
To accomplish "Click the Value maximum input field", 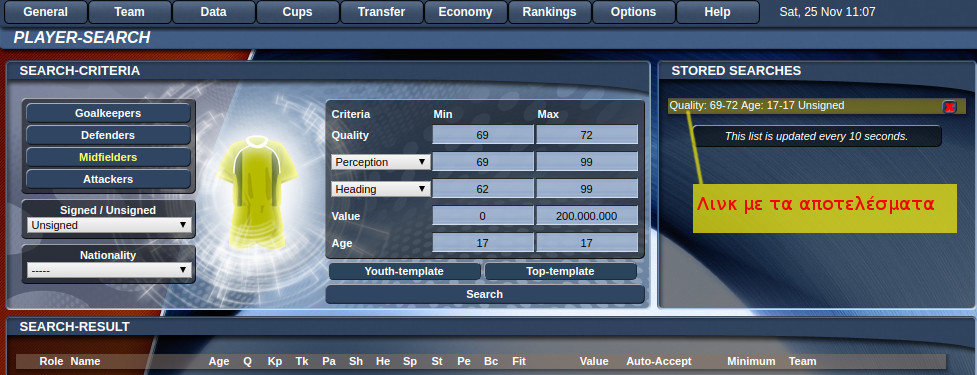I will point(587,216).
